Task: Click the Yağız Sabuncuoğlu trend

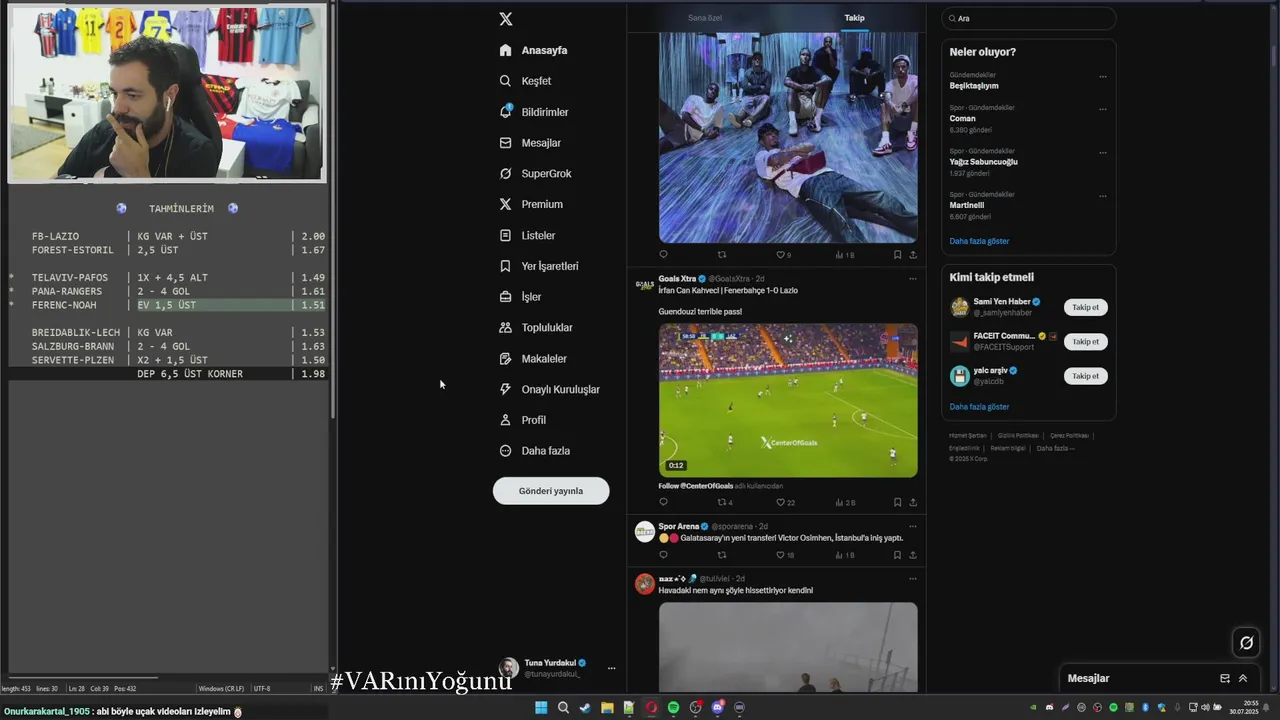Action: [x=984, y=162]
